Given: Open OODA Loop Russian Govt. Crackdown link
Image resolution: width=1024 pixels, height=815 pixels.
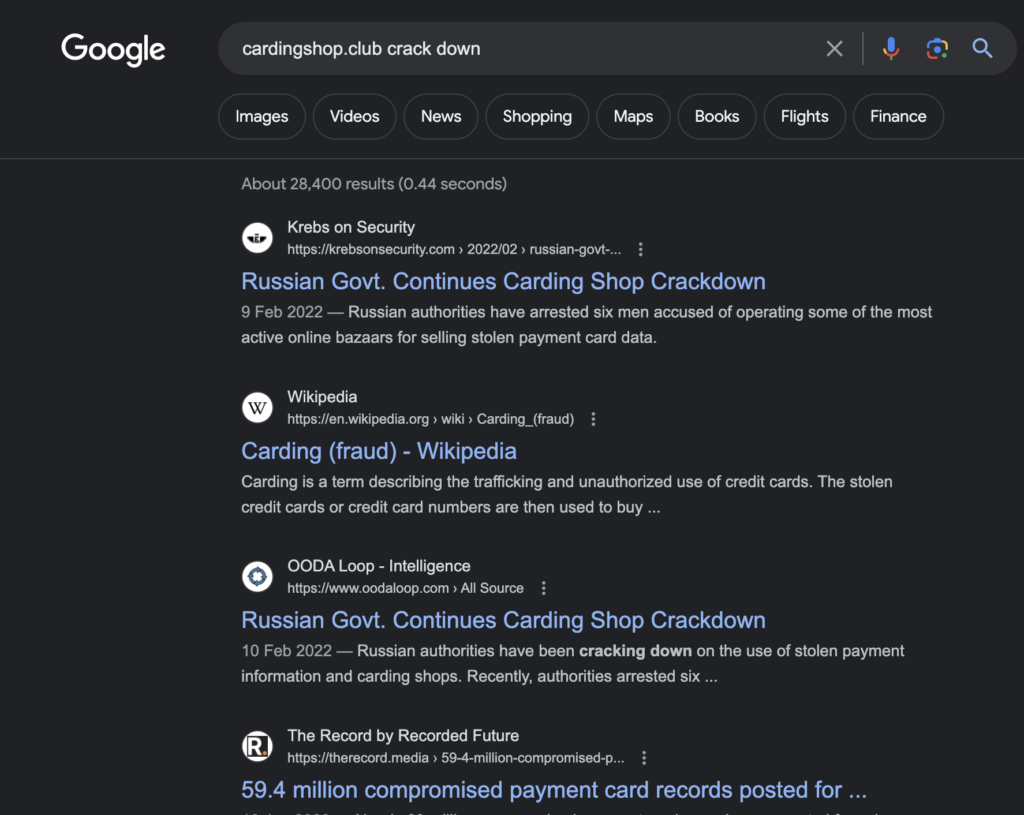Looking at the screenshot, I should [x=504, y=620].
